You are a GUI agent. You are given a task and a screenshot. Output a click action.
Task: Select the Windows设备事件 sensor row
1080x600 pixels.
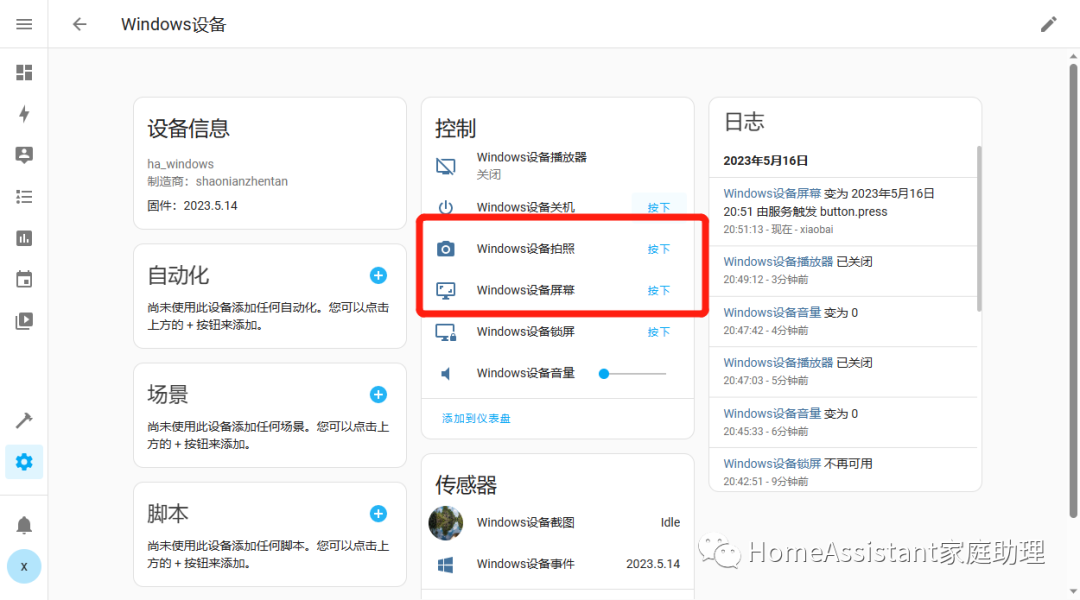558,564
